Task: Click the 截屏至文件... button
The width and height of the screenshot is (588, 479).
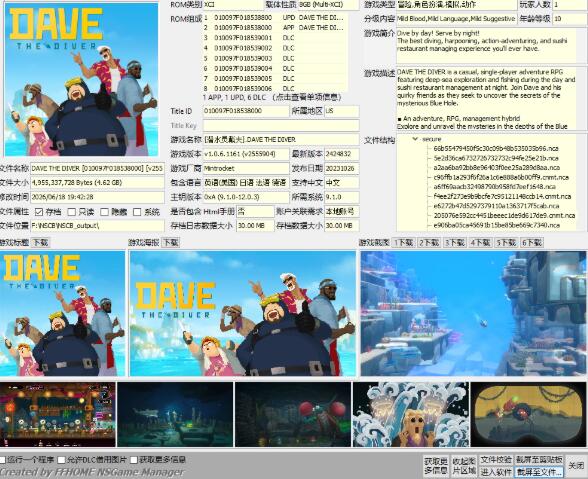Action: pos(539,472)
